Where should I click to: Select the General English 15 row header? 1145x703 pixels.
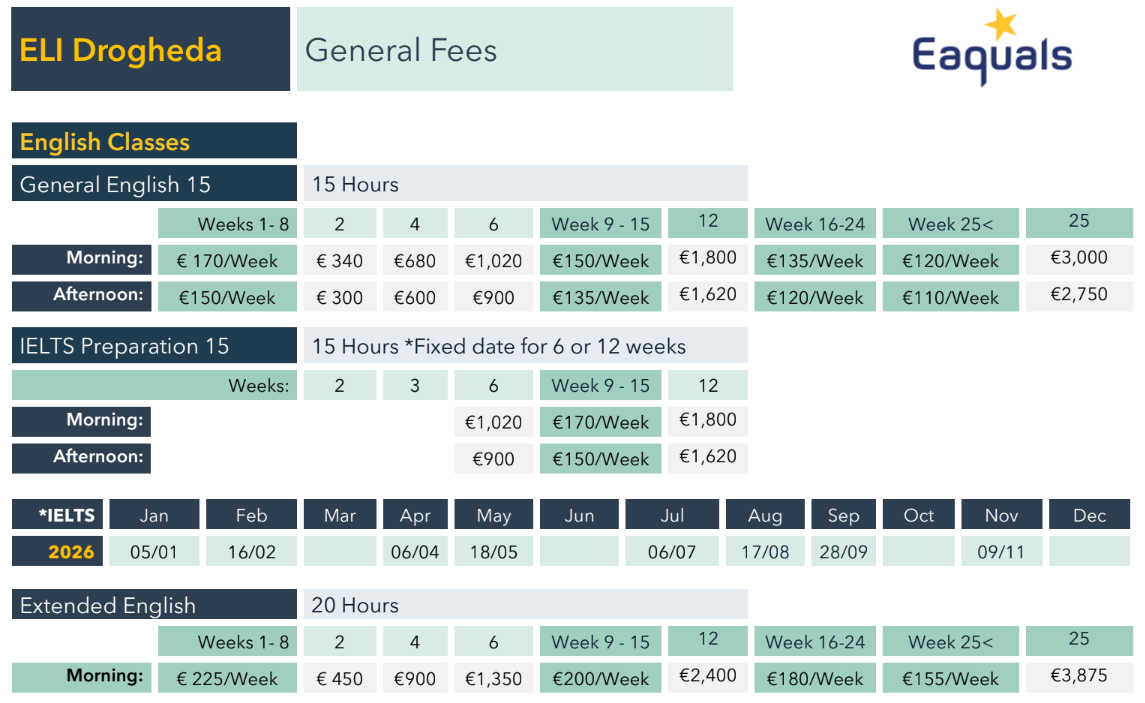tap(154, 184)
